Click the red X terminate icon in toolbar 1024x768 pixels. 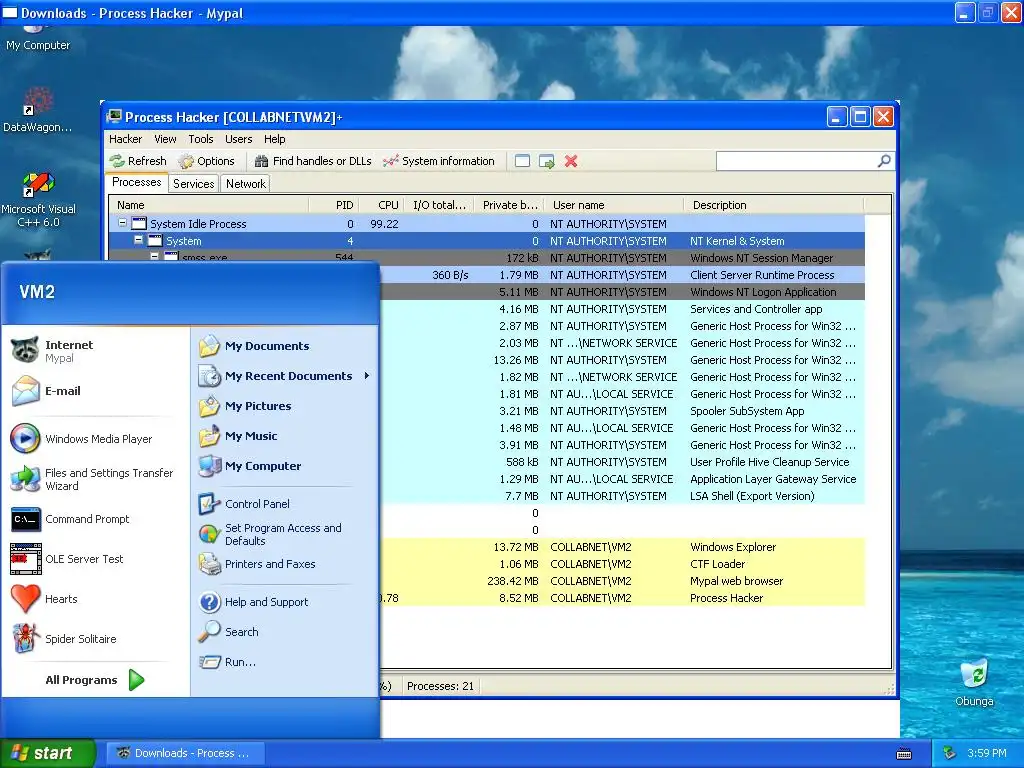pyautogui.click(x=571, y=161)
